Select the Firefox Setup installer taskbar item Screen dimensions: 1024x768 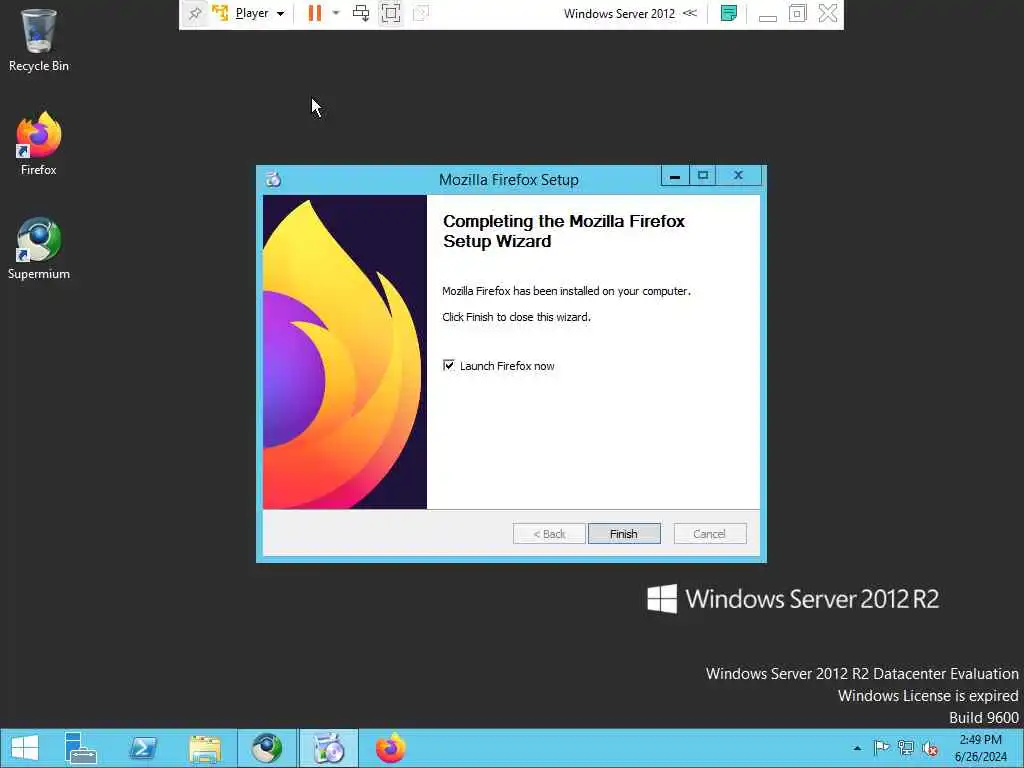[x=328, y=748]
